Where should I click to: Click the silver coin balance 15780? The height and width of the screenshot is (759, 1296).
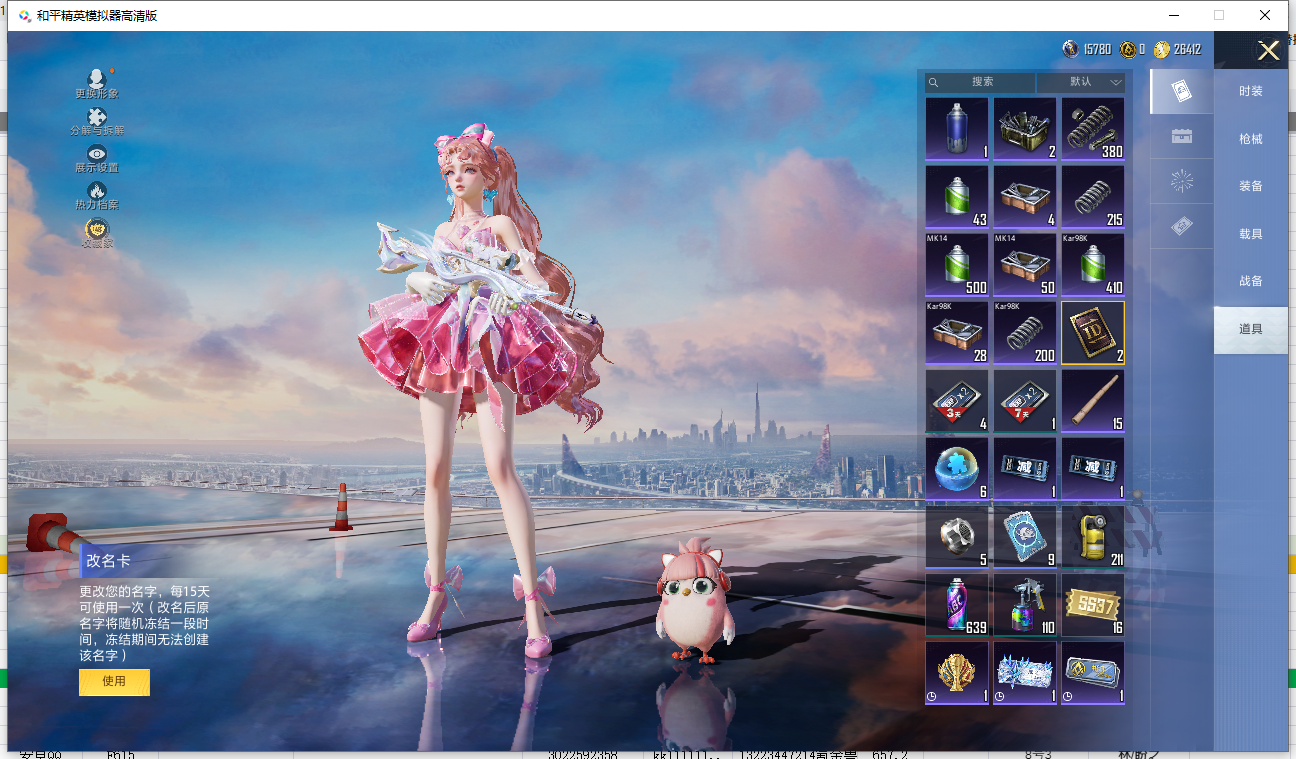(1086, 49)
